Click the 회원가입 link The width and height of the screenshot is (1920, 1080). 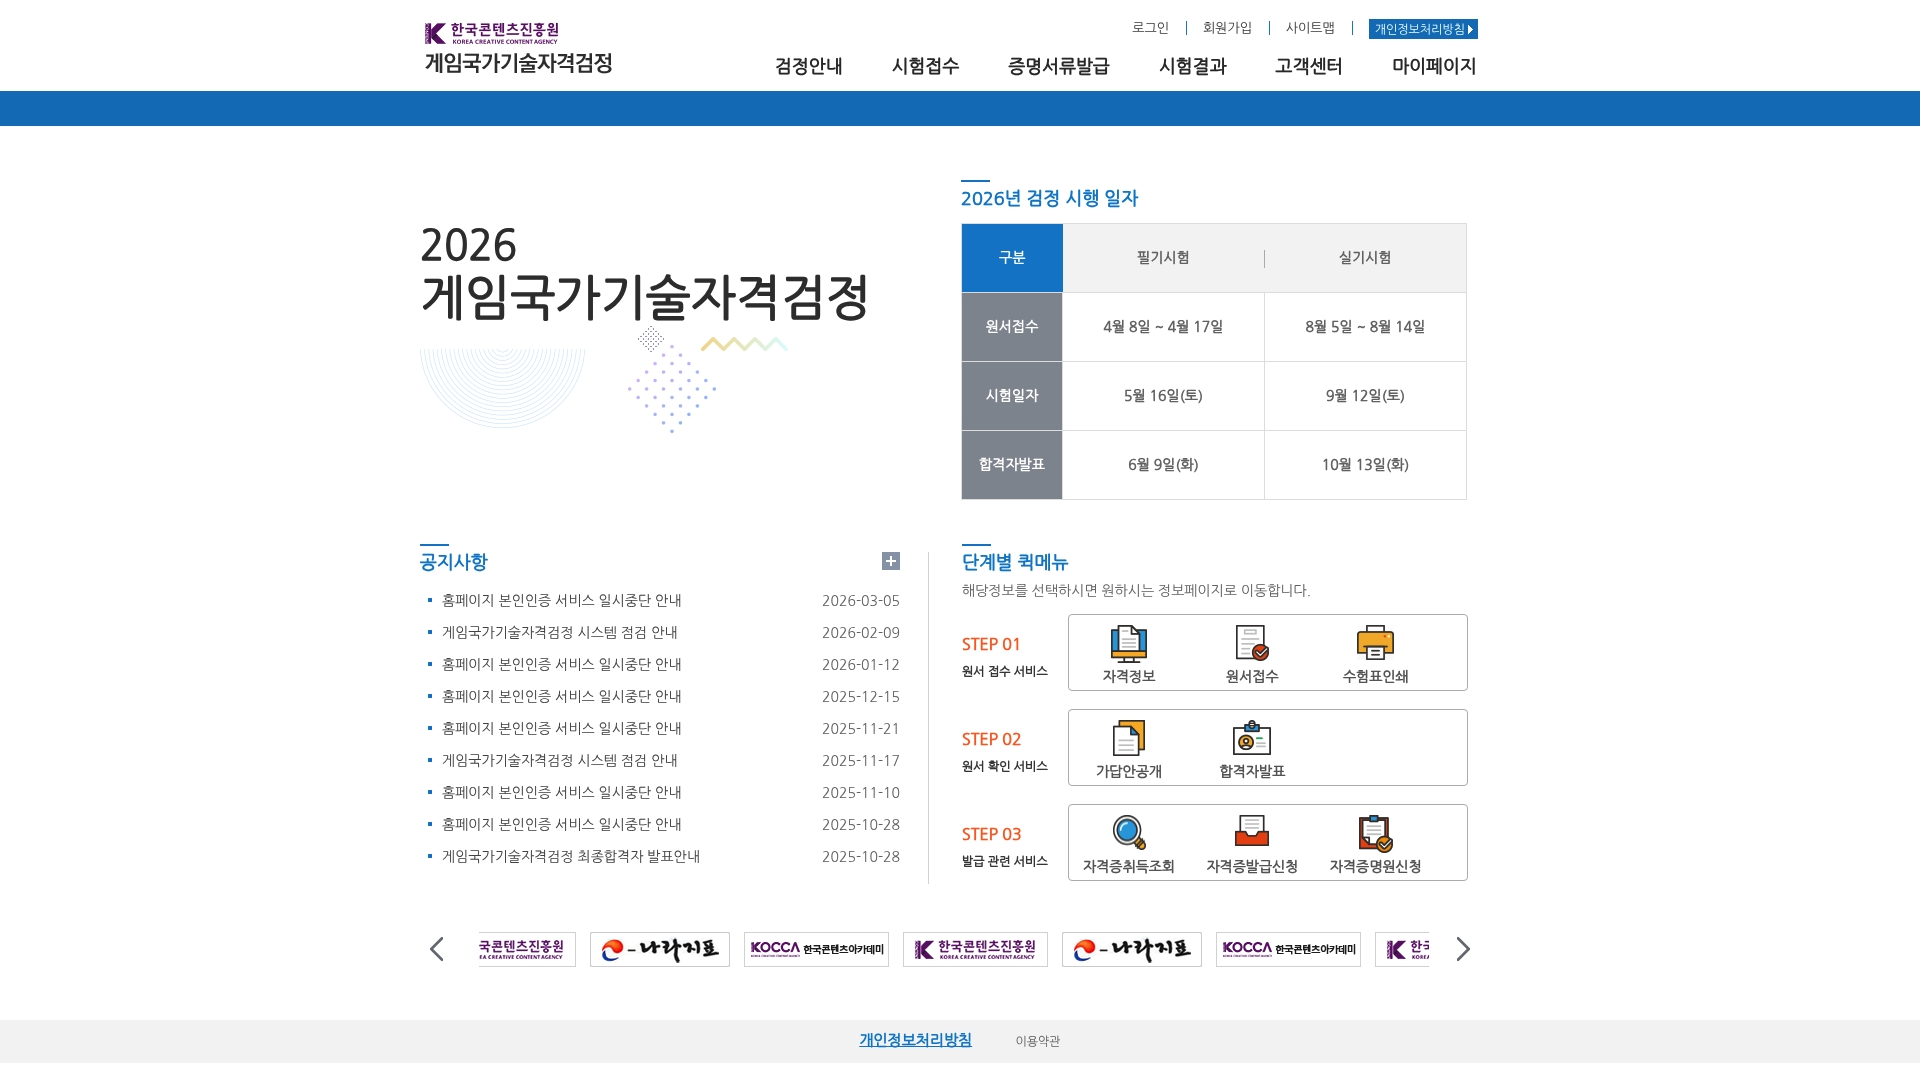click(x=1225, y=28)
